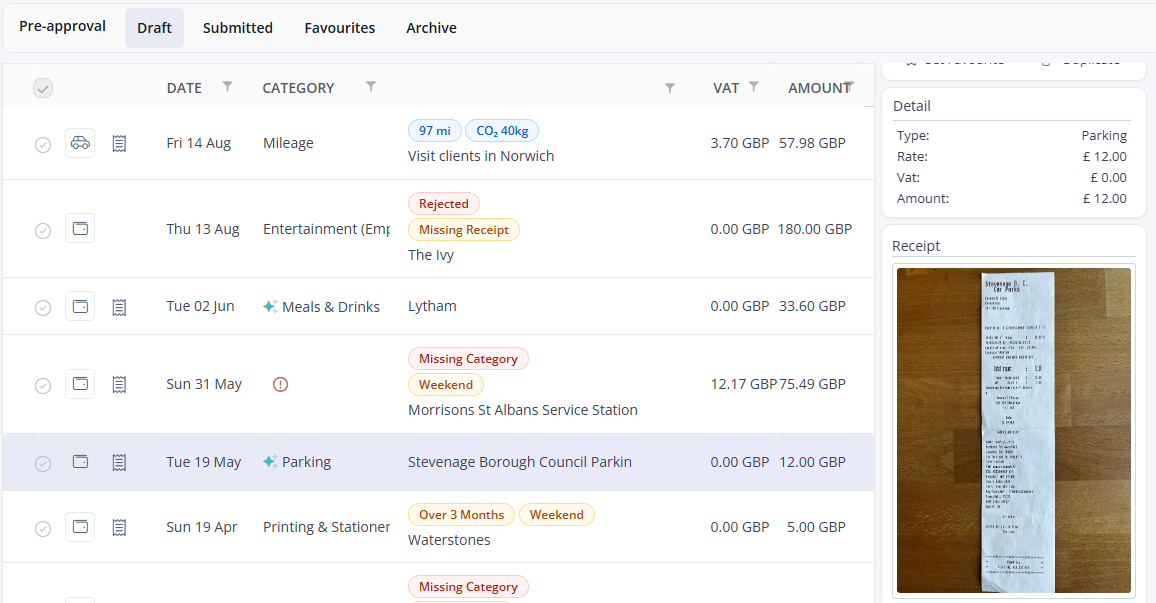Click the wallet icon on the Morrisons row
1156x603 pixels.
80,383
